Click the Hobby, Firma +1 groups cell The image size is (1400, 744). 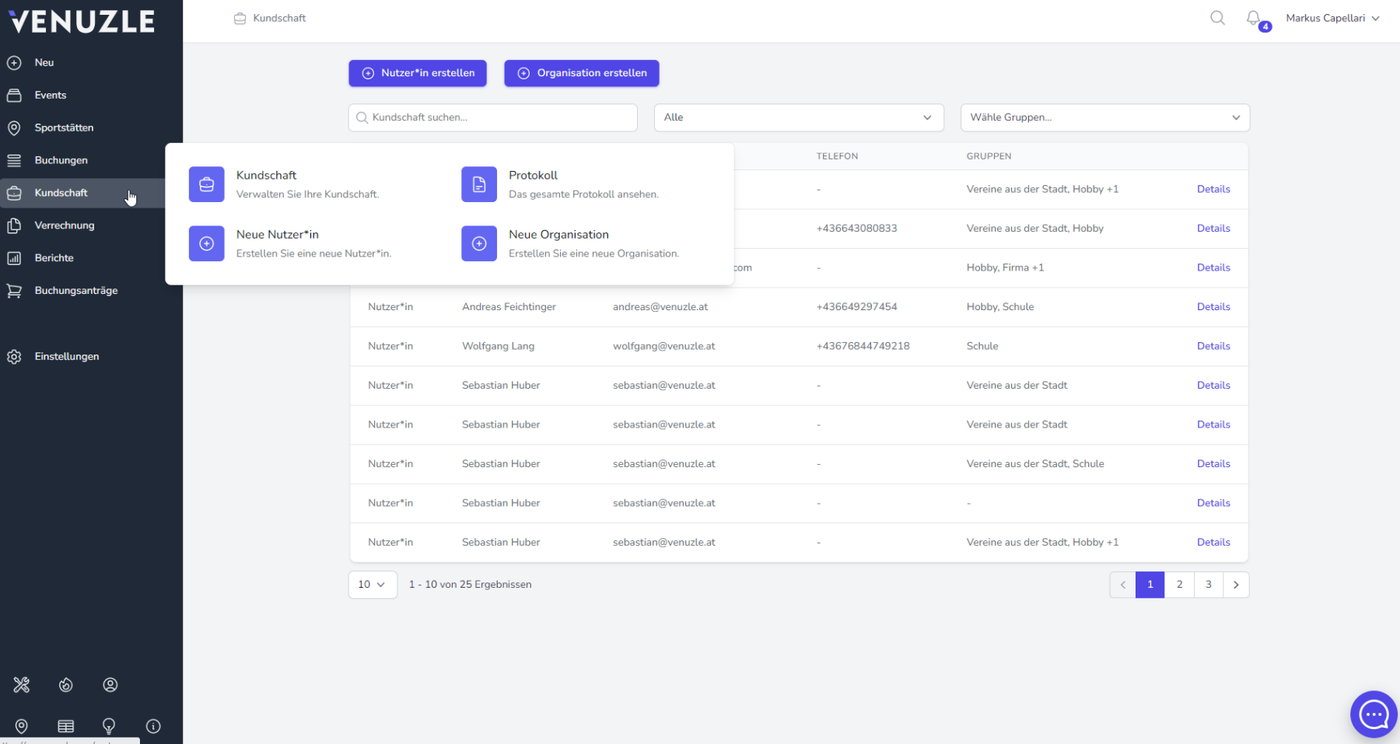click(x=1005, y=268)
